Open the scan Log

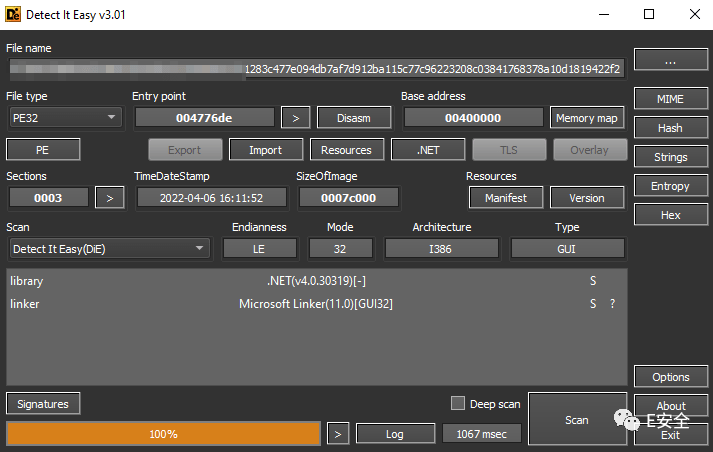coord(395,434)
